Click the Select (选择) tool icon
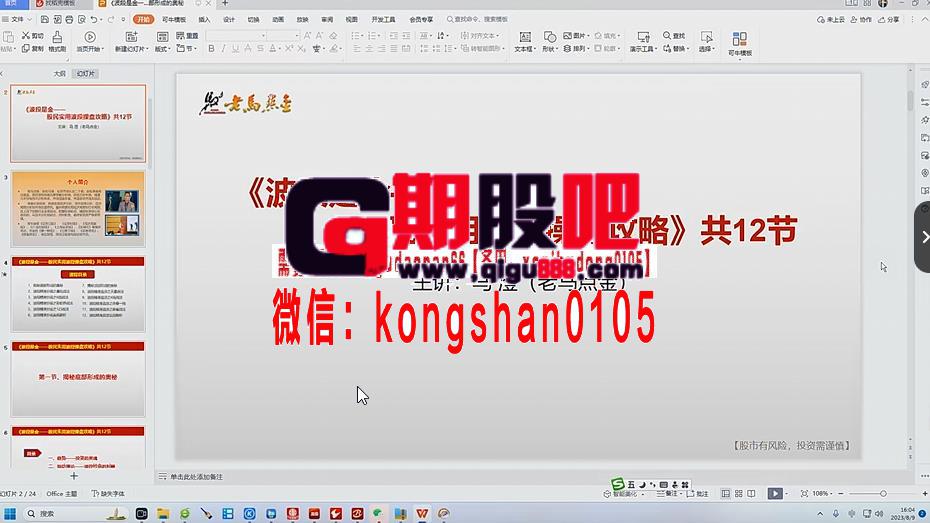Screen dimensions: 930x523 click(706, 37)
